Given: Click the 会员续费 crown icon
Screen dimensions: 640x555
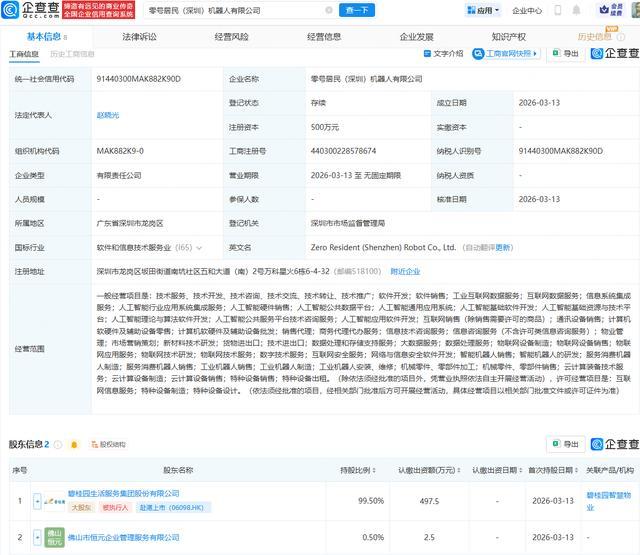Looking at the screenshot, I should [611, 10].
